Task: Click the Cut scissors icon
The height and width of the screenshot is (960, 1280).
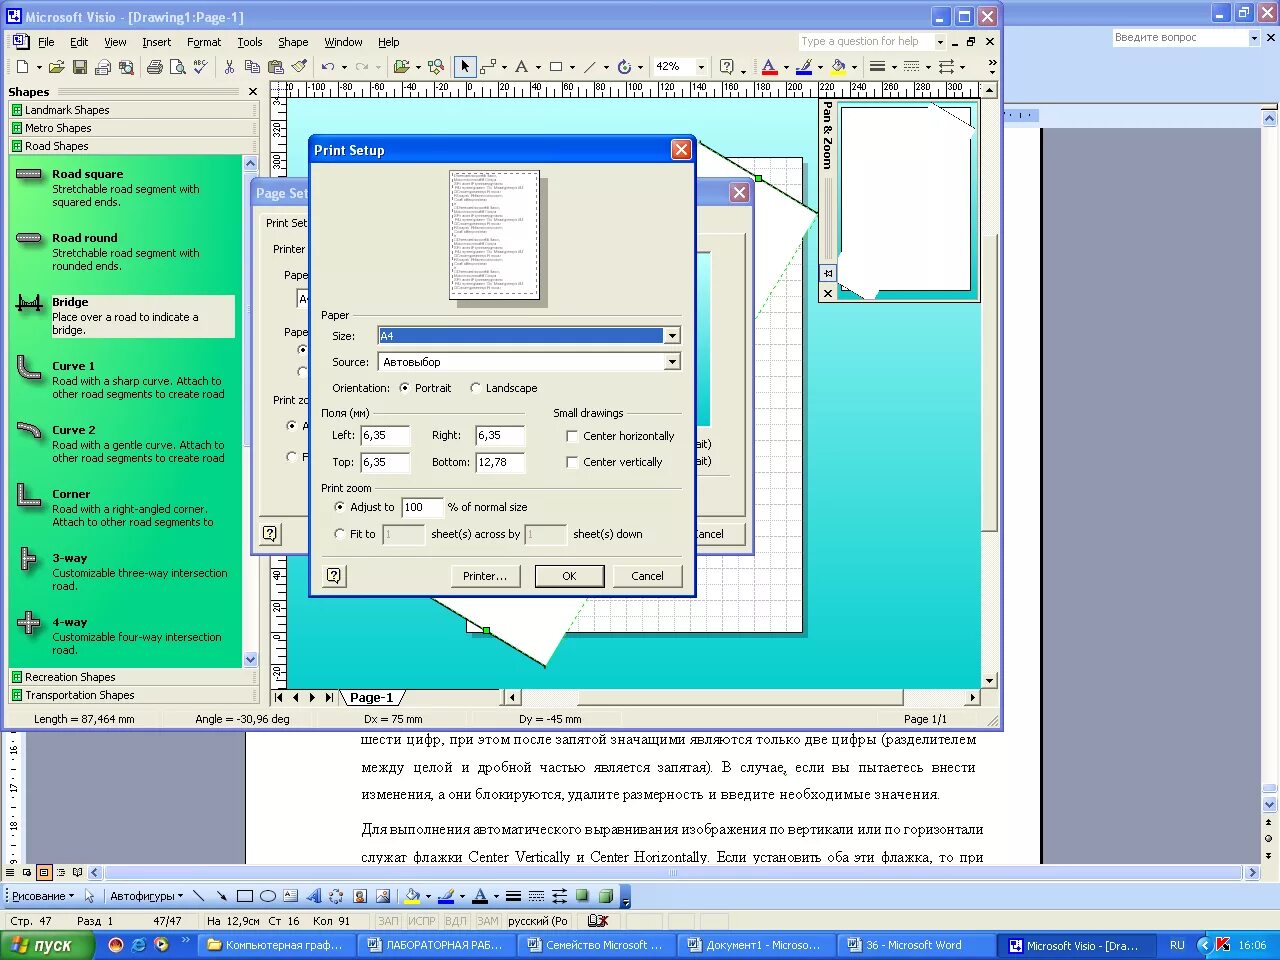Action: coord(229,67)
